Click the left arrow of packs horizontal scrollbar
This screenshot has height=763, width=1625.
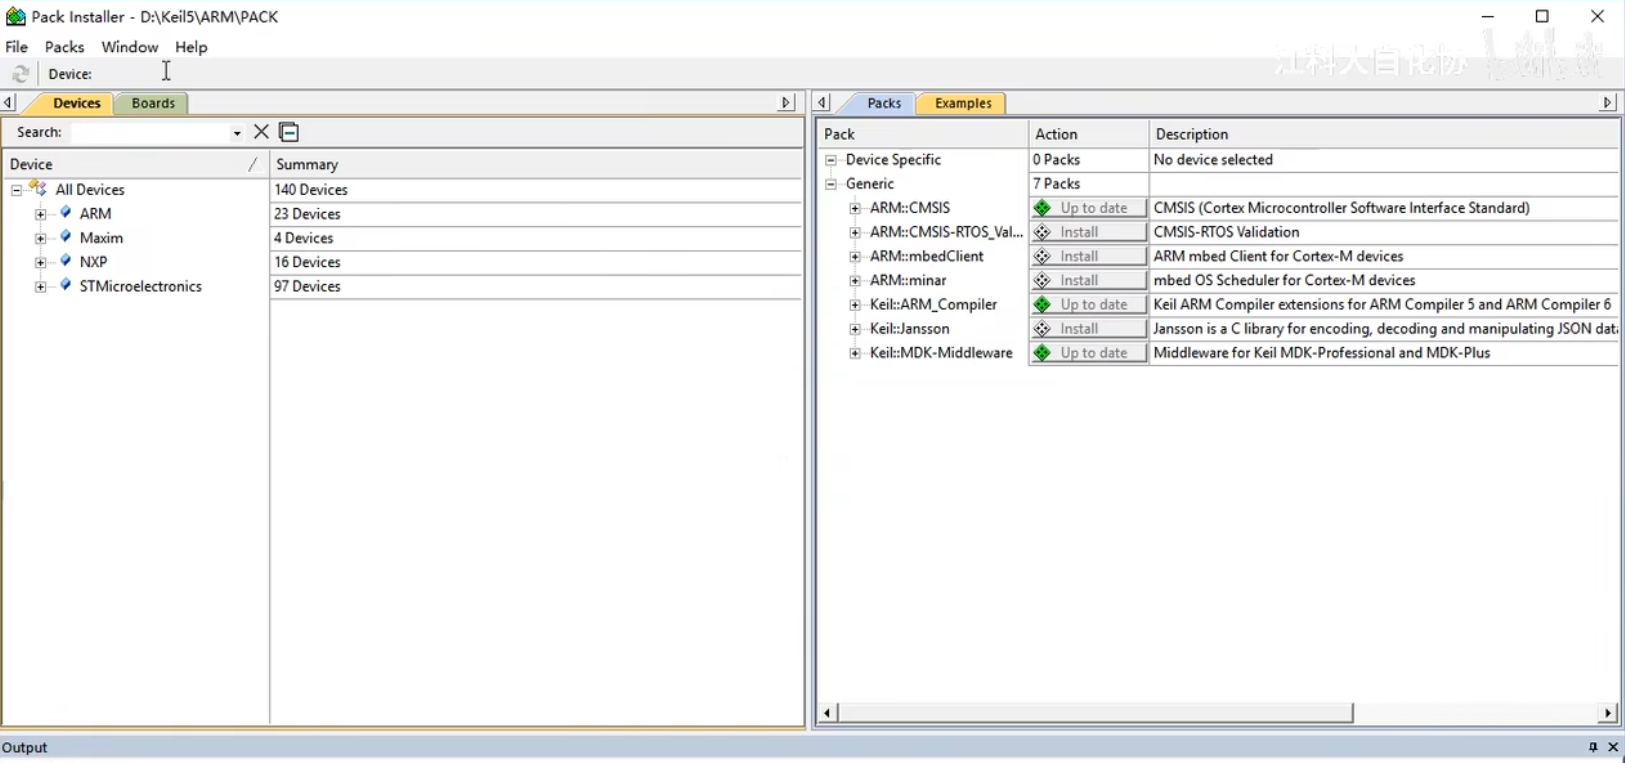point(827,713)
